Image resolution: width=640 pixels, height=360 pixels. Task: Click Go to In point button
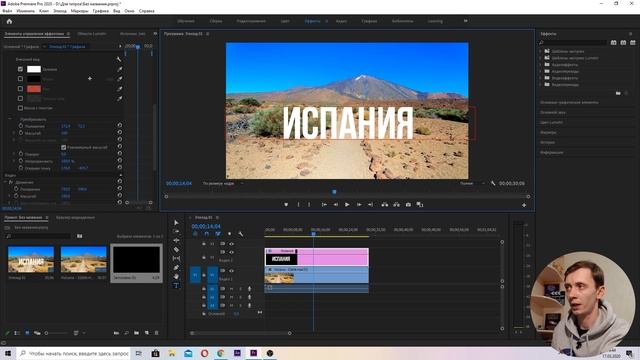click(324, 204)
